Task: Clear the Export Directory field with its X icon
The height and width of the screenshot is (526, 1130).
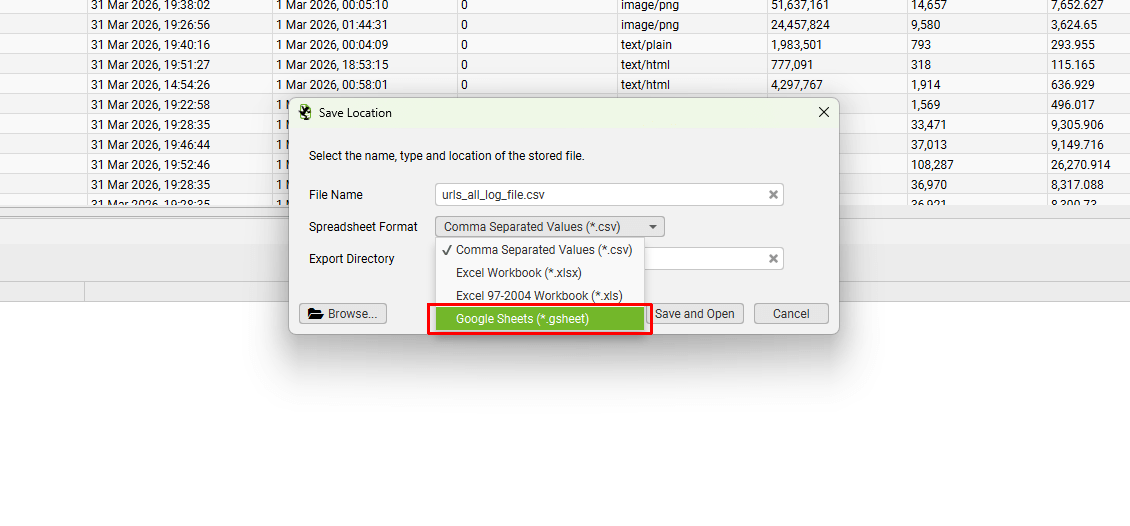Action: [773, 259]
